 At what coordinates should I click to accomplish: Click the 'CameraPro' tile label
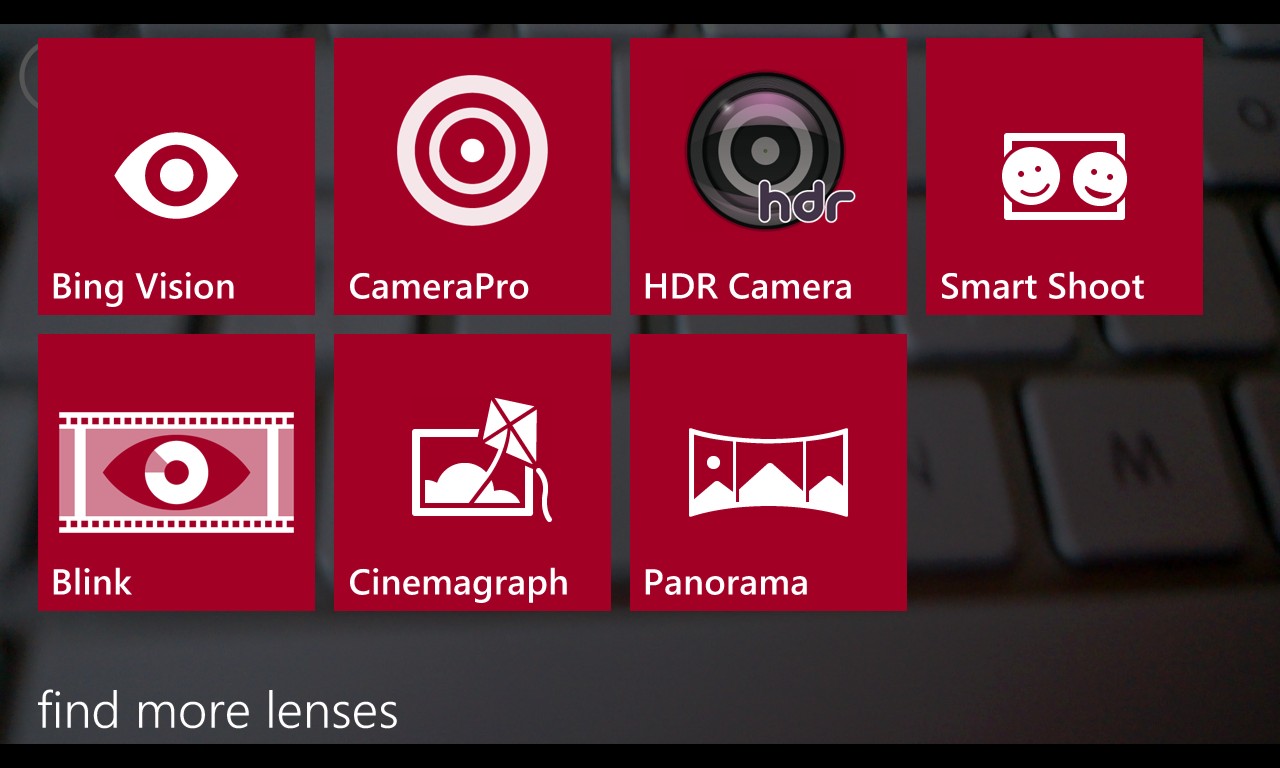(438, 287)
